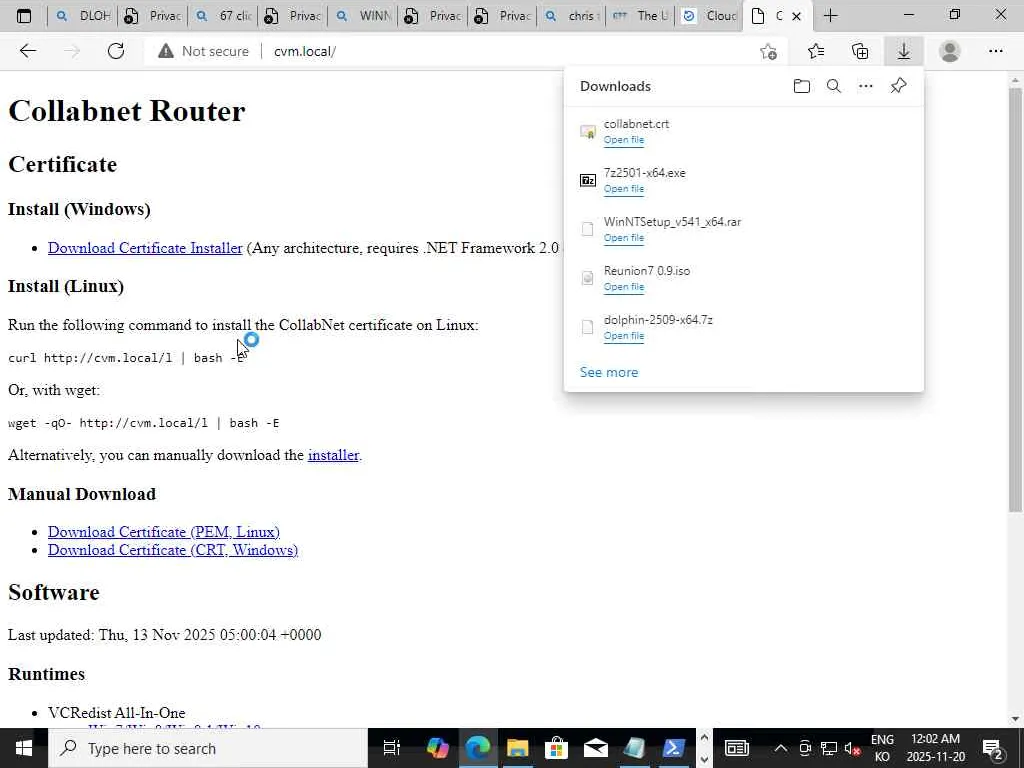Open PowerShell from the taskbar
Viewport: 1024px width, 768px height.
(x=673, y=748)
